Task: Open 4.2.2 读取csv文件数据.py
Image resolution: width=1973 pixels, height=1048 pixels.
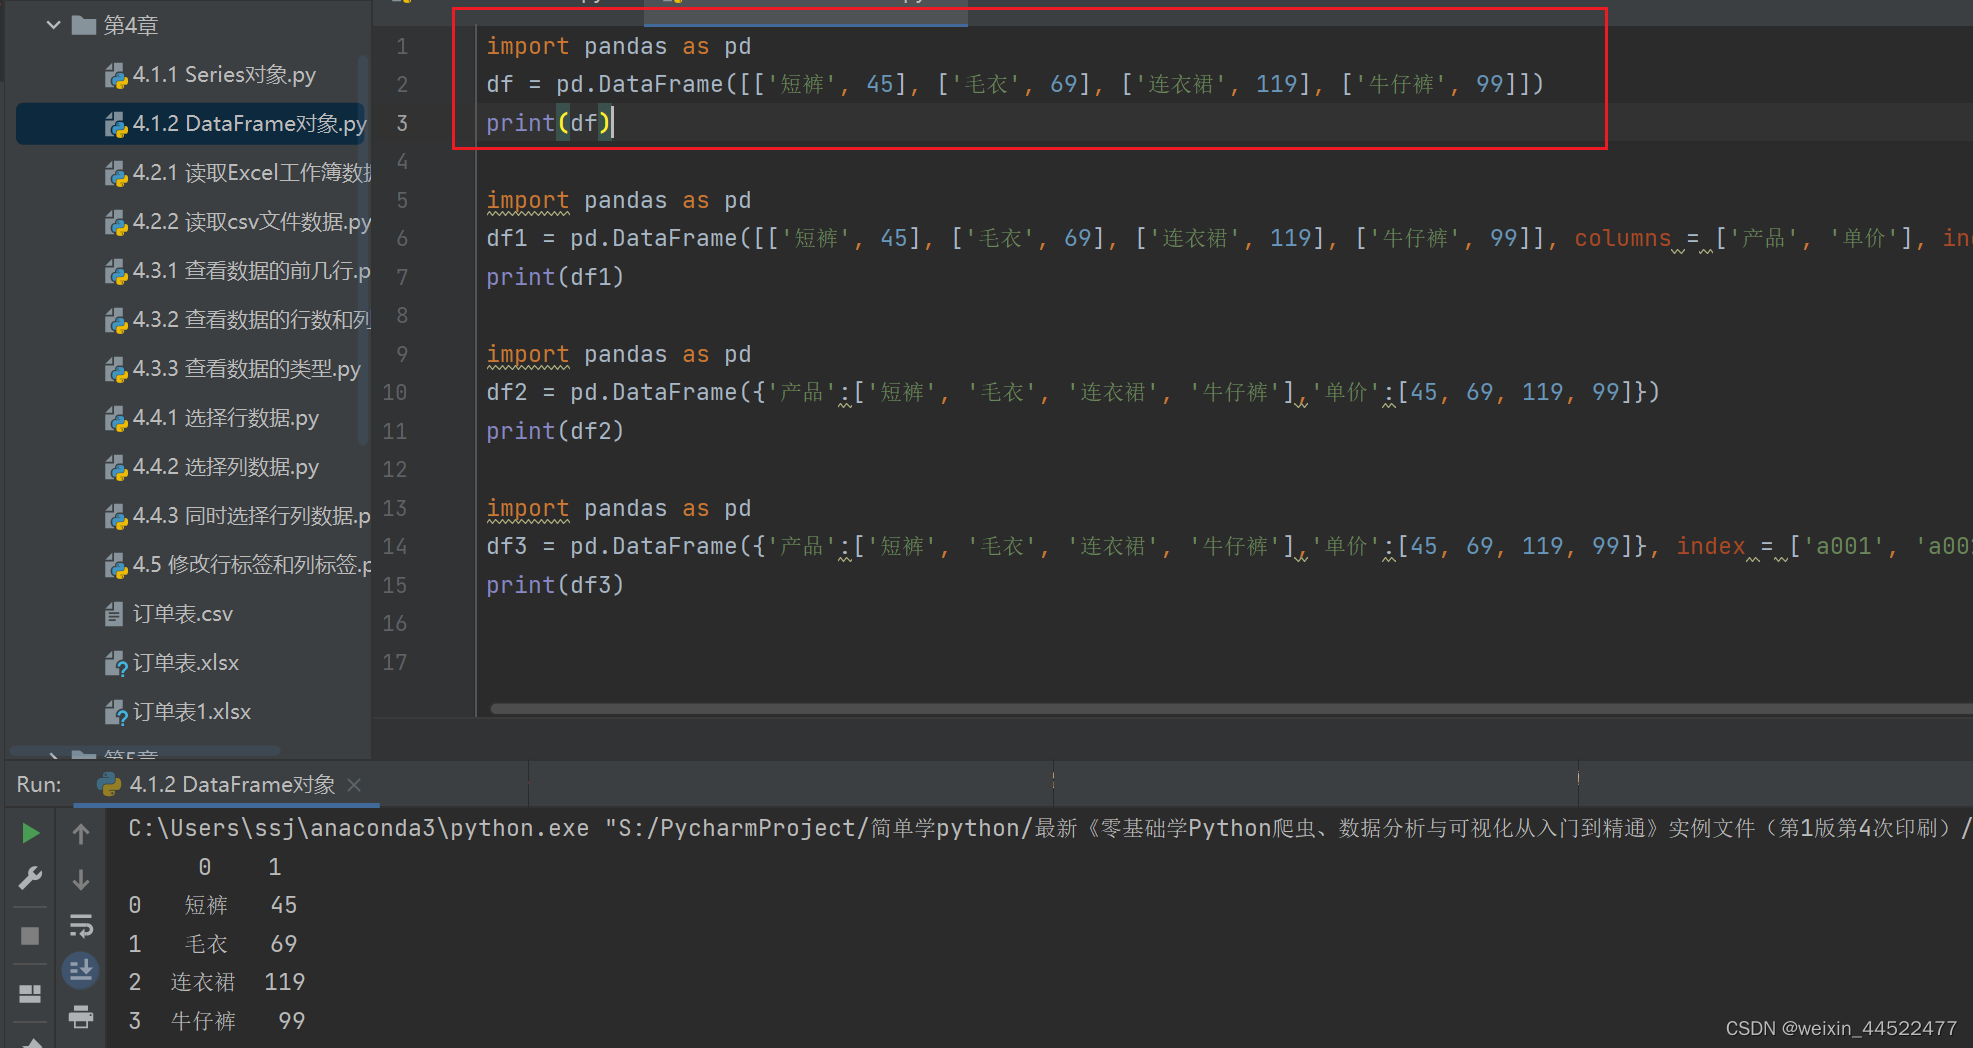Action: coord(251,222)
